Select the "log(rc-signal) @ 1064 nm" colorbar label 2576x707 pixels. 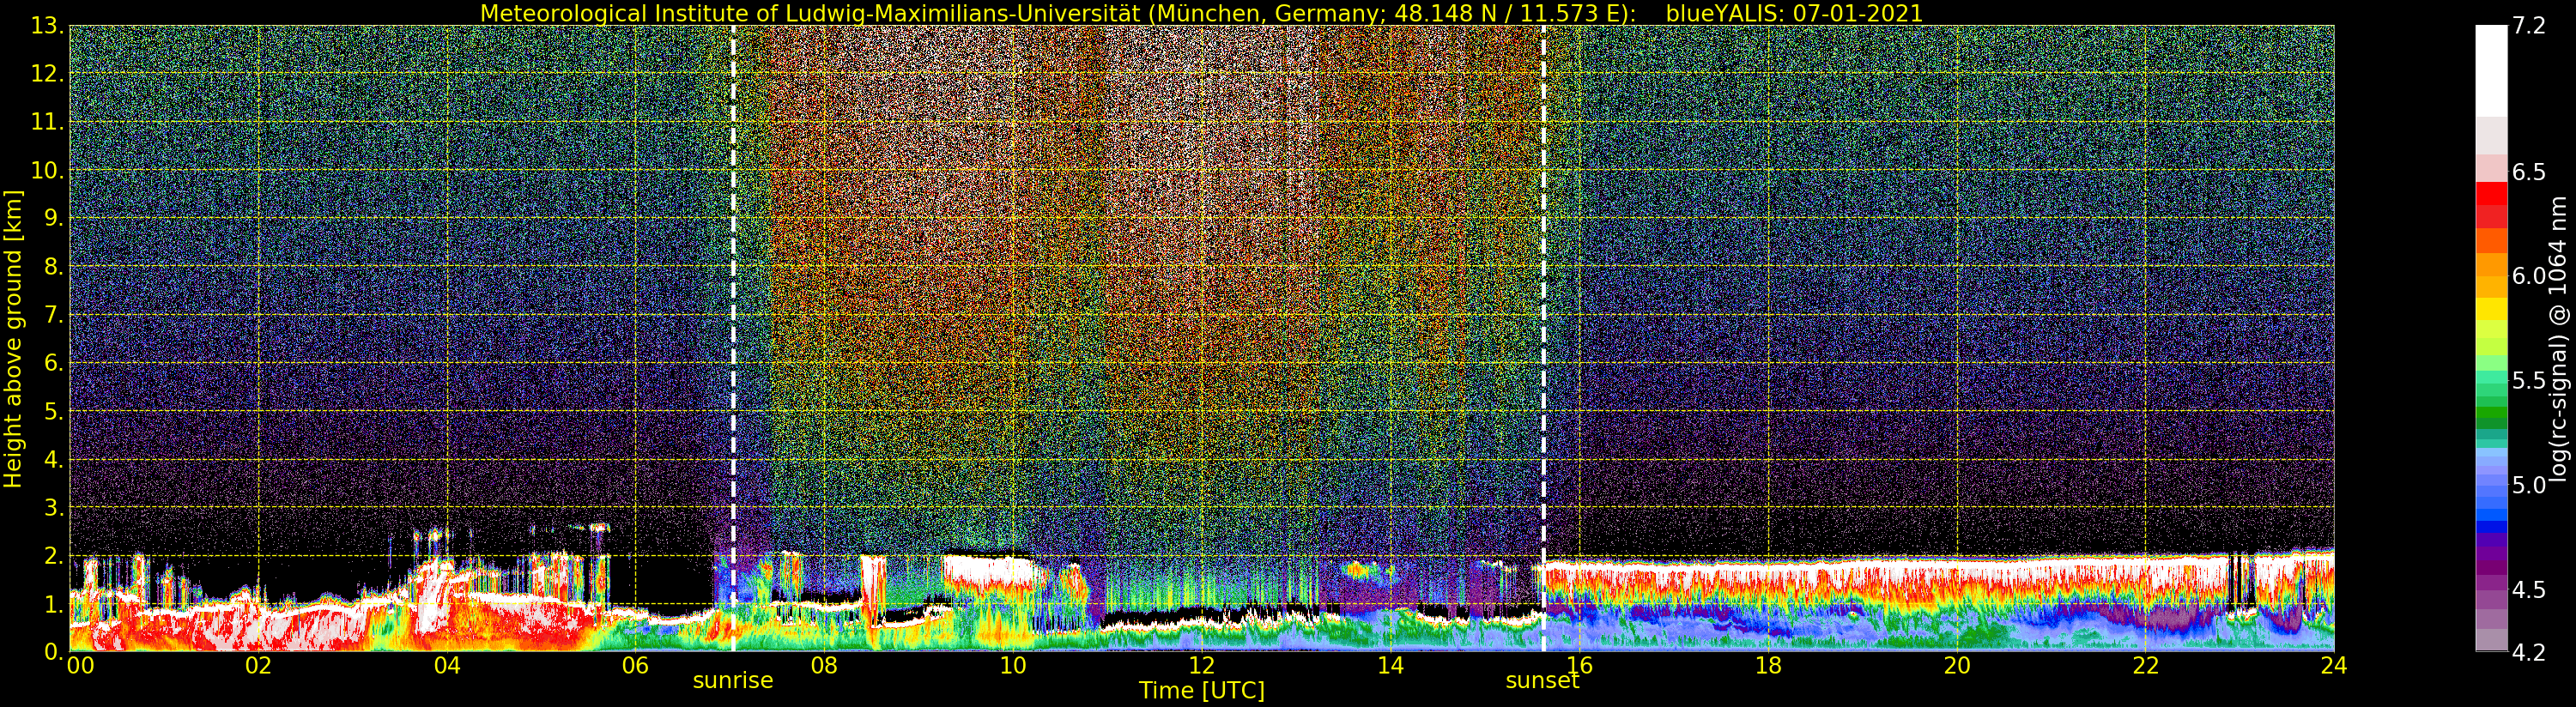coord(2560,340)
